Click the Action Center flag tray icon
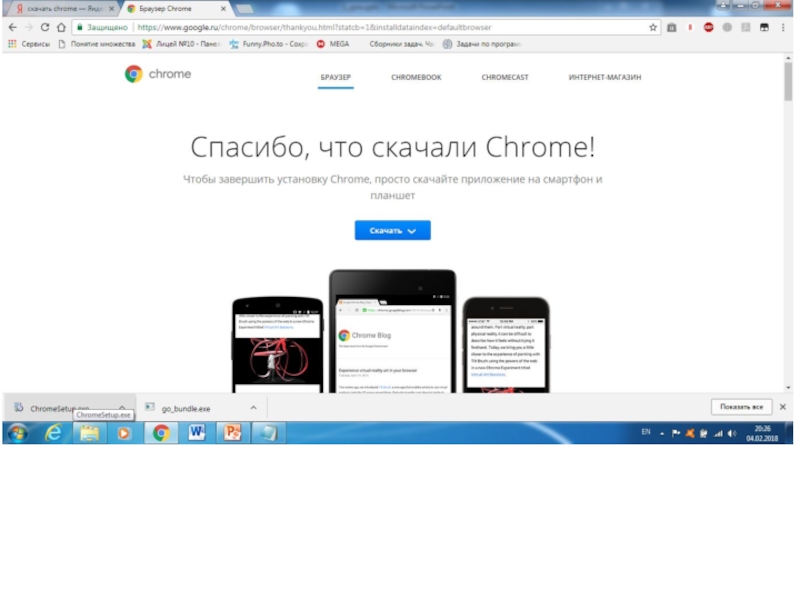This screenshot has height=600, width=800. click(x=676, y=434)
